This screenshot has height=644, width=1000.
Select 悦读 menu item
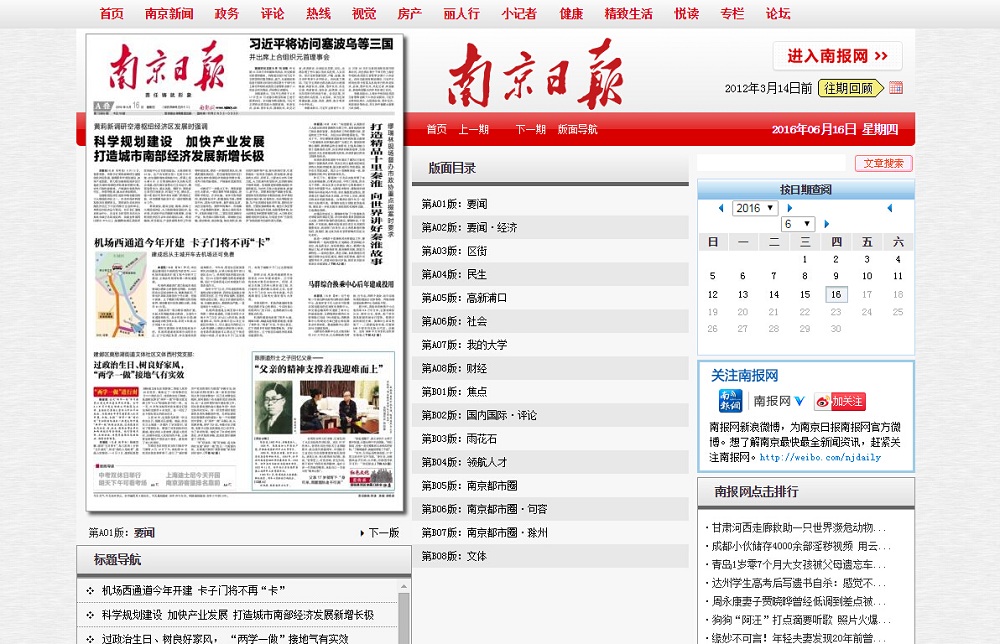pyautogui.click(x=686, y=13)
